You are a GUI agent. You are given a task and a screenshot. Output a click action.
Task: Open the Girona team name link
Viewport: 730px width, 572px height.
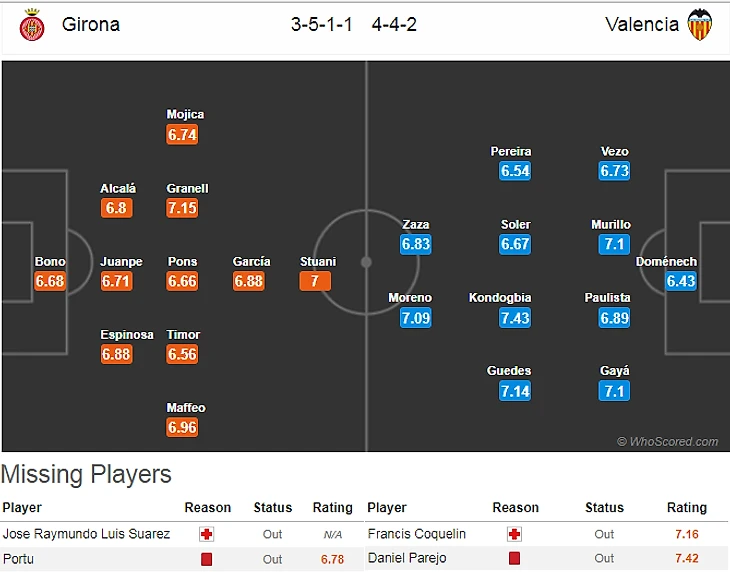[91, 24]
